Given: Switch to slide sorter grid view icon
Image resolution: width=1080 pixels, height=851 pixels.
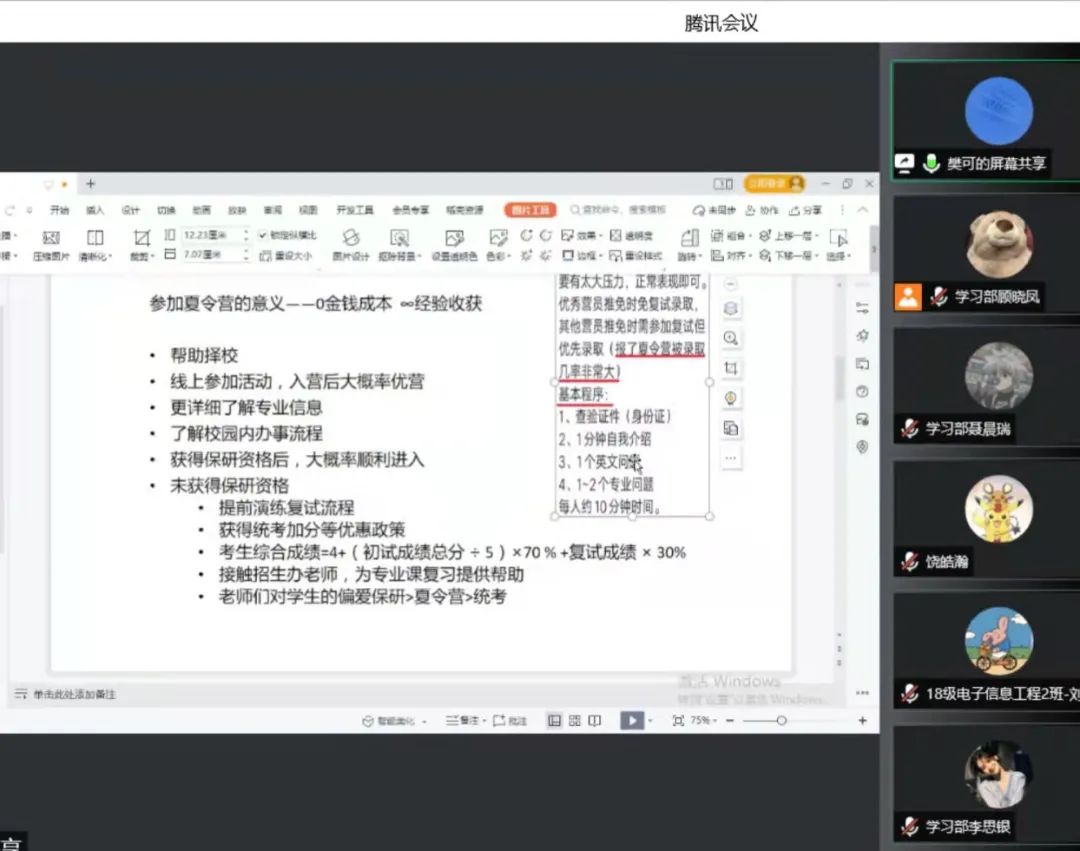Looking at the screenshot, I should 574,720.
